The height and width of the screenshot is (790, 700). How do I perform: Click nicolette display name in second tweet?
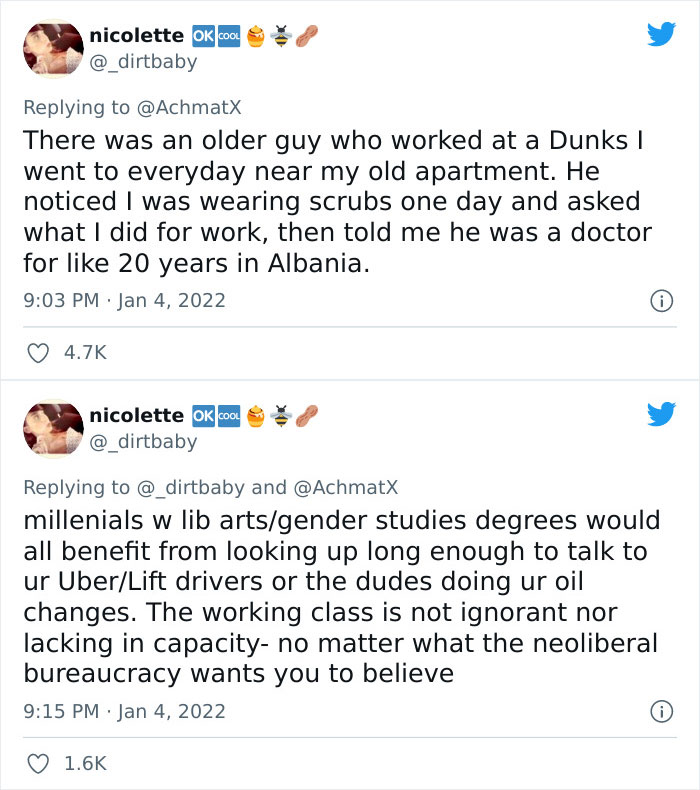[x=137, y=415]
